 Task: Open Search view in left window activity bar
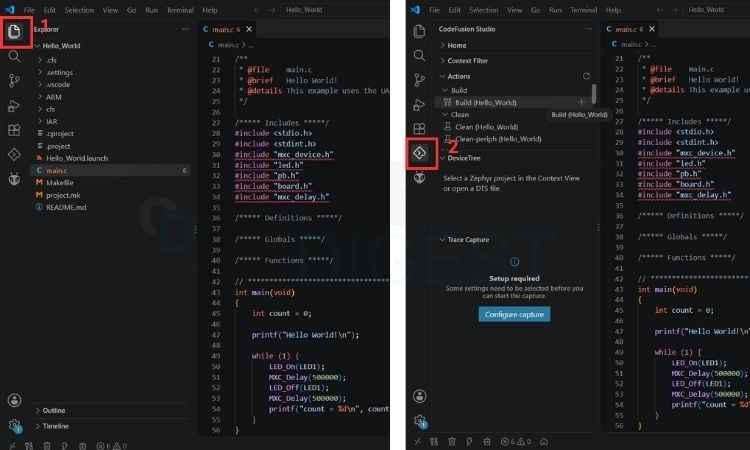pyautogui.click(x=14, y=56)
